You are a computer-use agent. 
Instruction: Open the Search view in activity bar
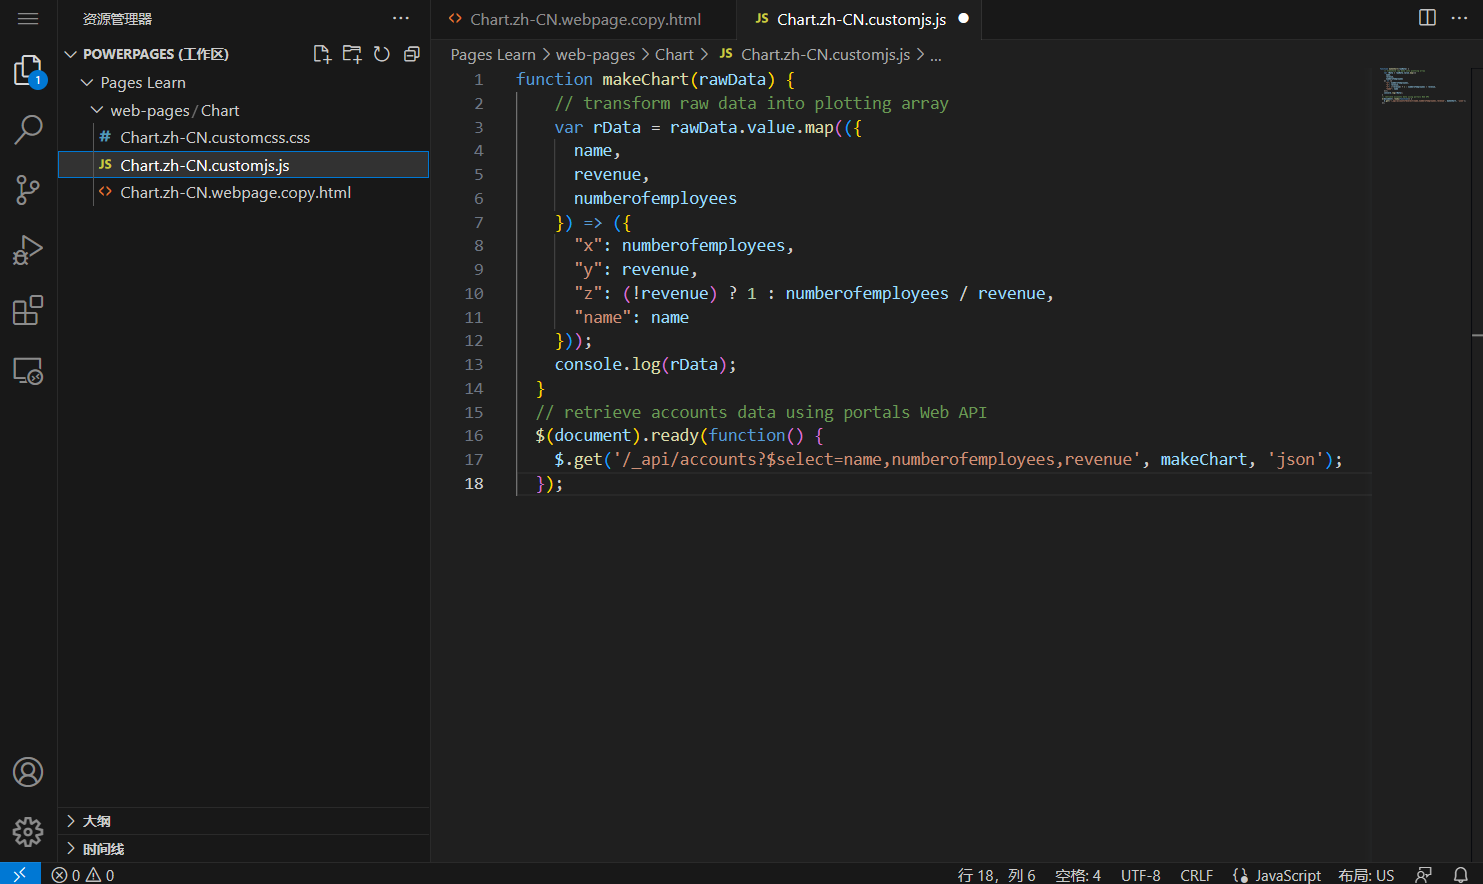(x=28, y=129)
